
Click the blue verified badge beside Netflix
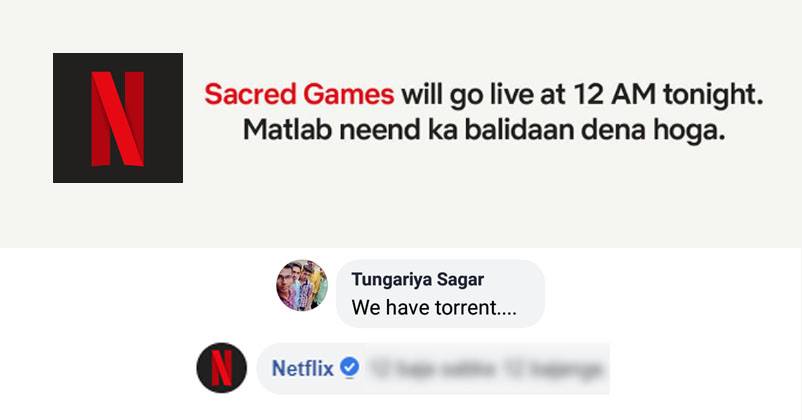(349, 367)
